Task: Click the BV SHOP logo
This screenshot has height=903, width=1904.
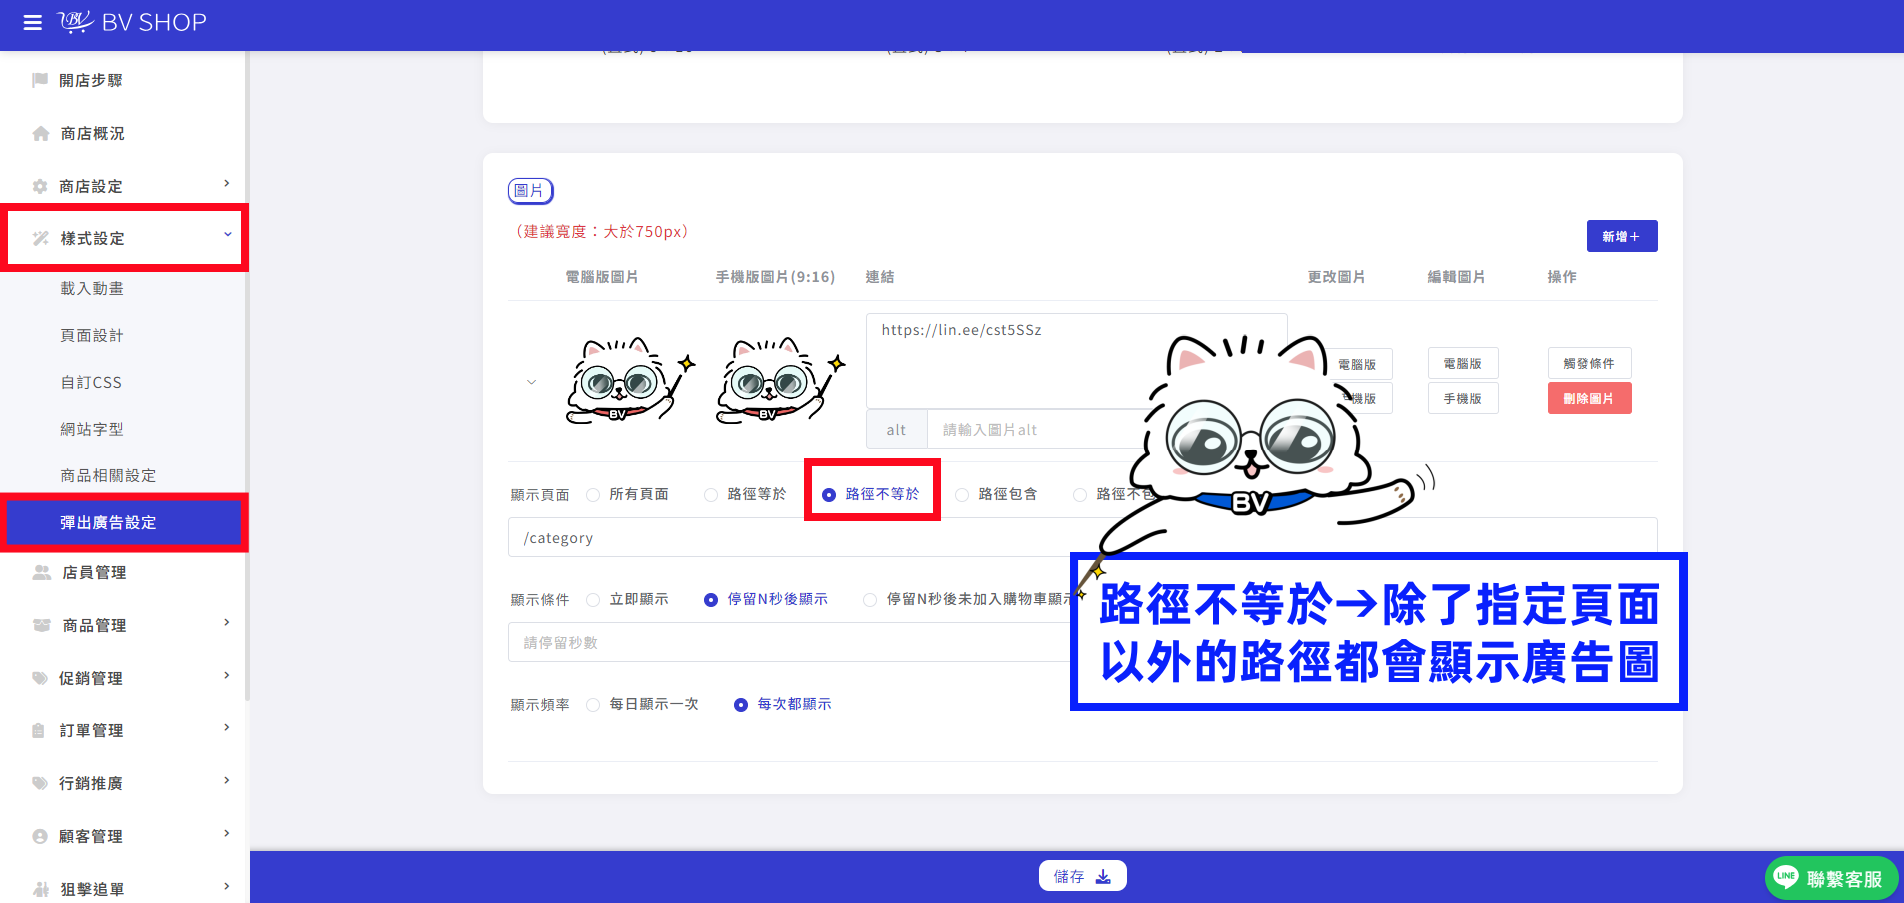Action: point(132,22)
